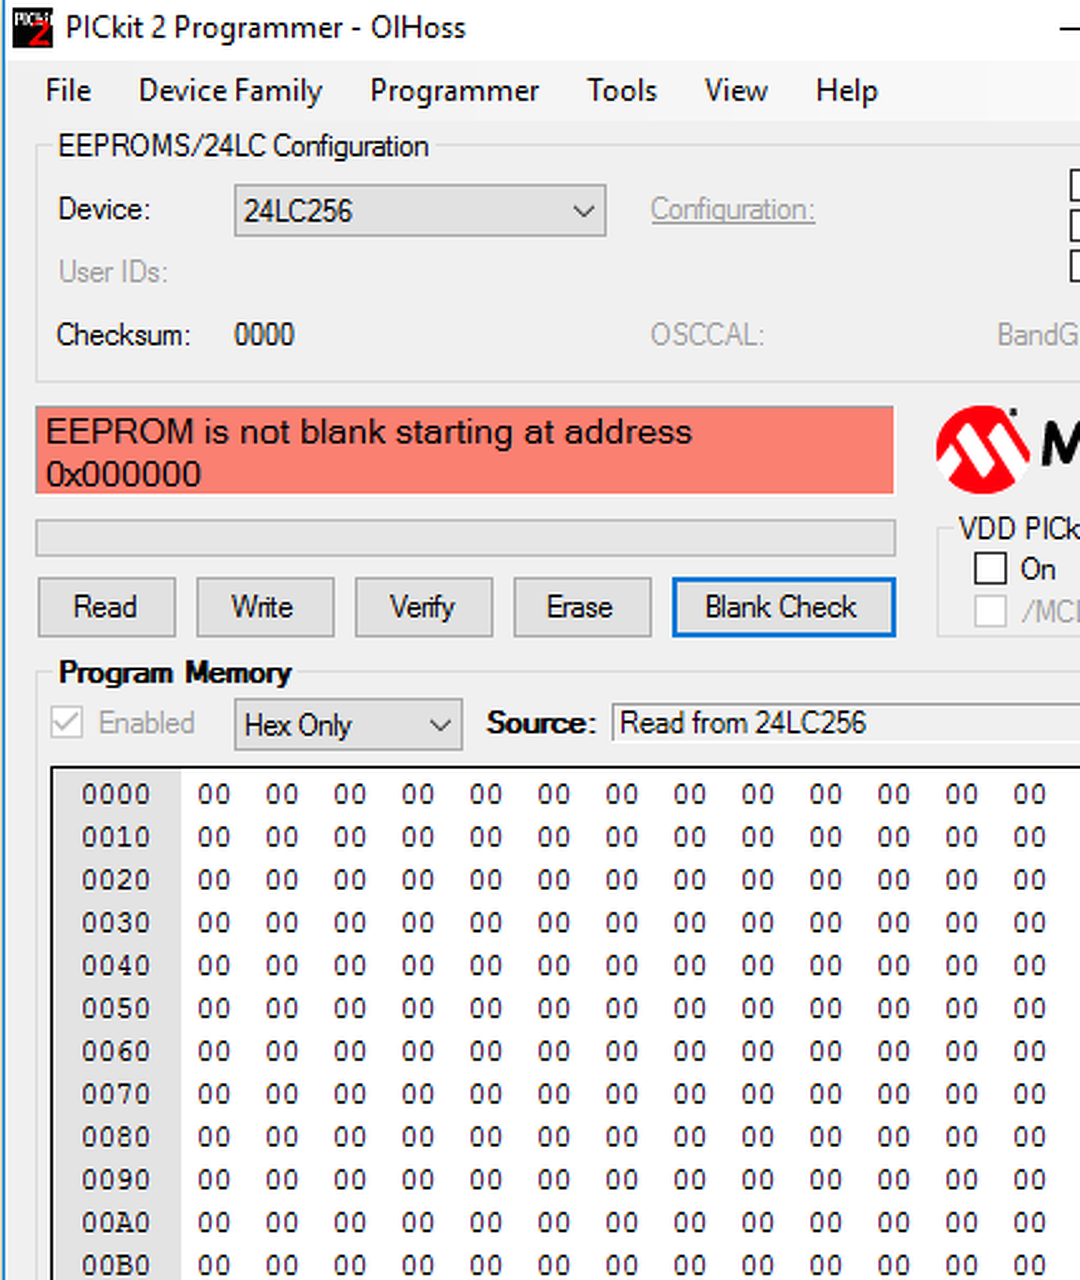Screen dimensions: 1080x1280
Task: Open the Help menu
Action: click(846, 91)
